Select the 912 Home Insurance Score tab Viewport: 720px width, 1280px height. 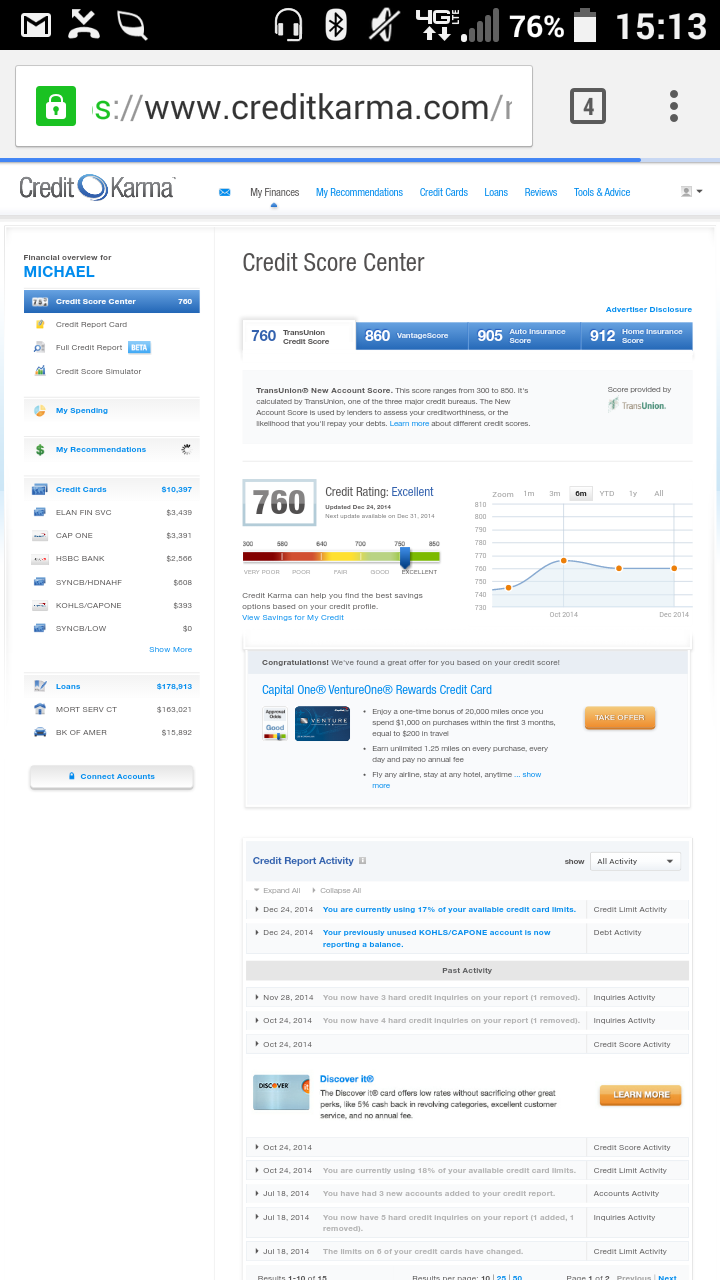point(637,336)
